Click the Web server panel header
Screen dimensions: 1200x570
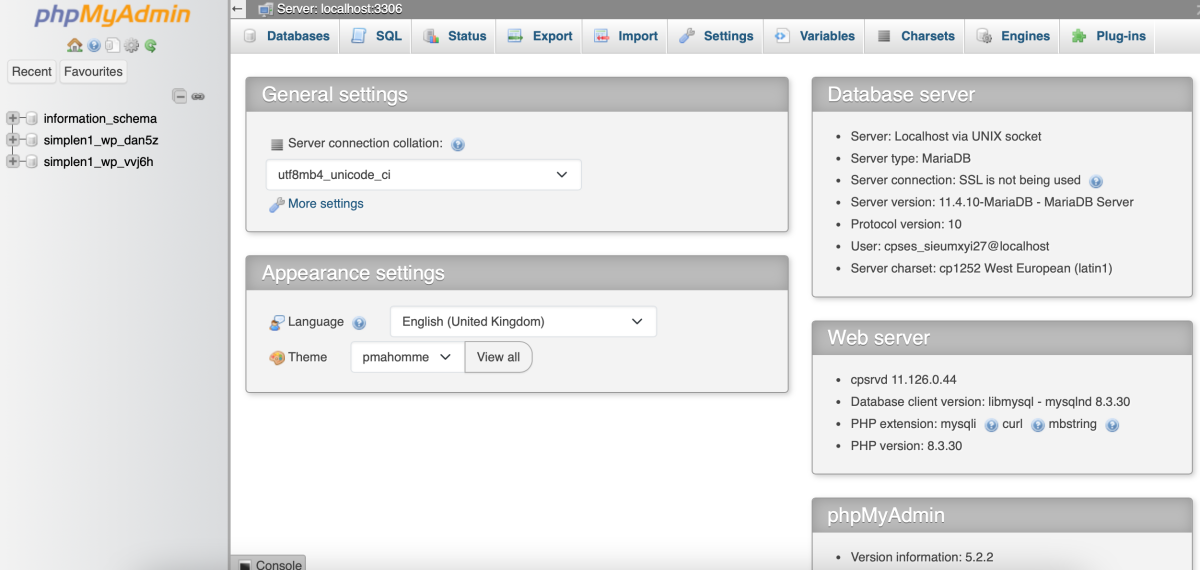coord(1002,338)
